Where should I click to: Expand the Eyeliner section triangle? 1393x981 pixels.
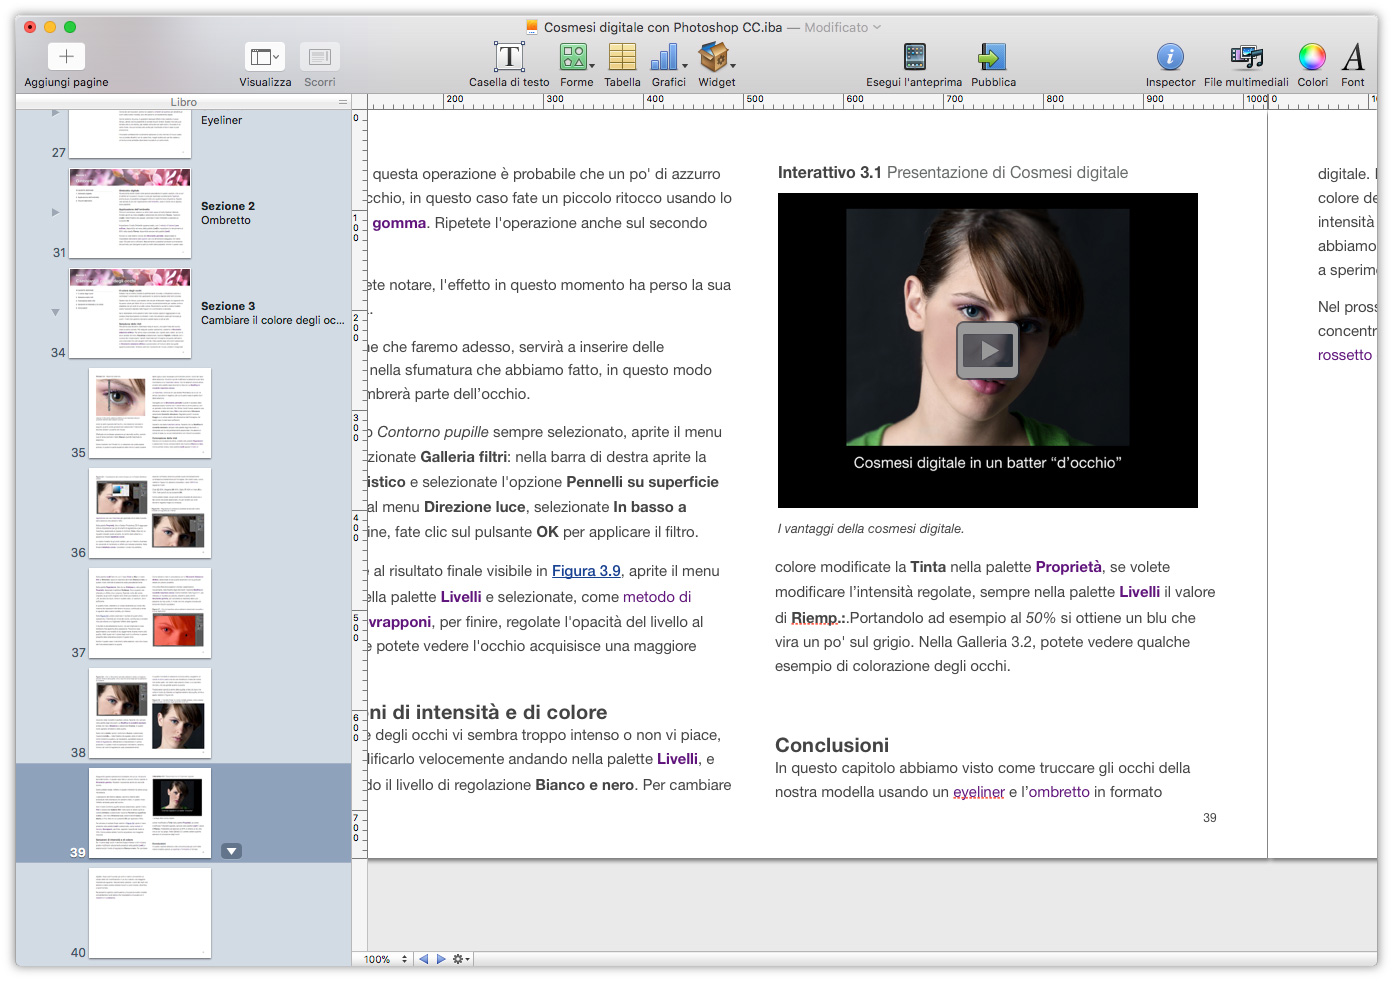[56, 113]
